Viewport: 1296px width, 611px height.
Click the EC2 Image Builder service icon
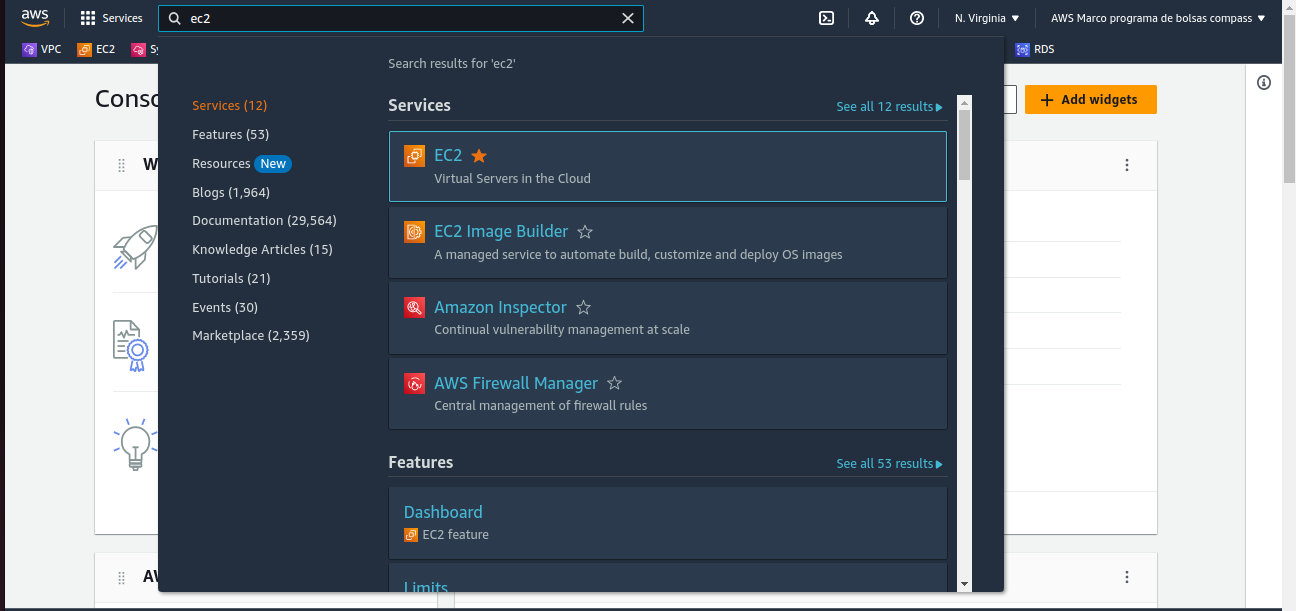[x=414, y=232]
